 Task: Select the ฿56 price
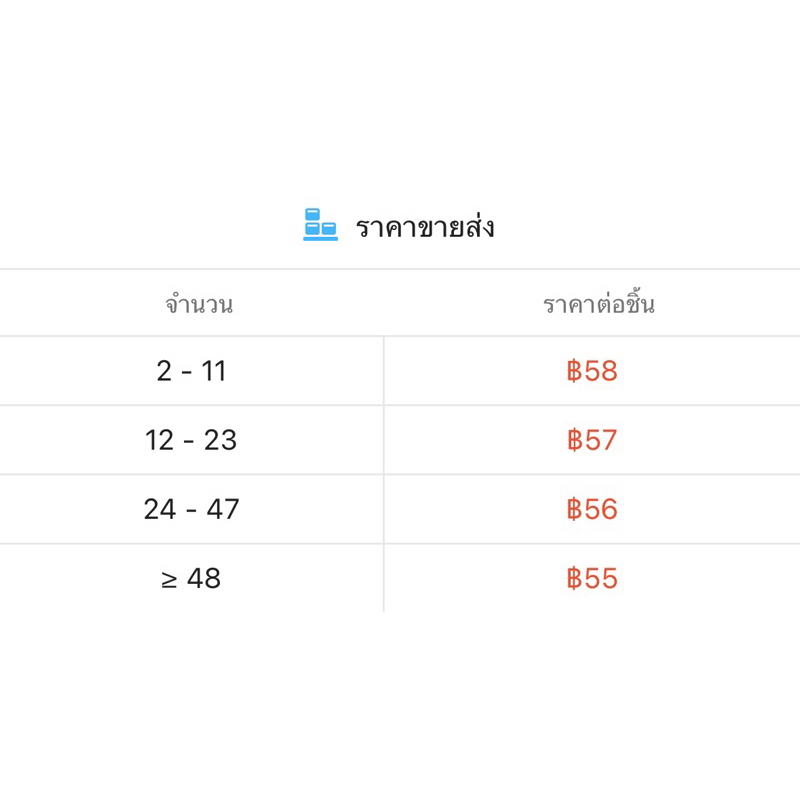(592, 509)
